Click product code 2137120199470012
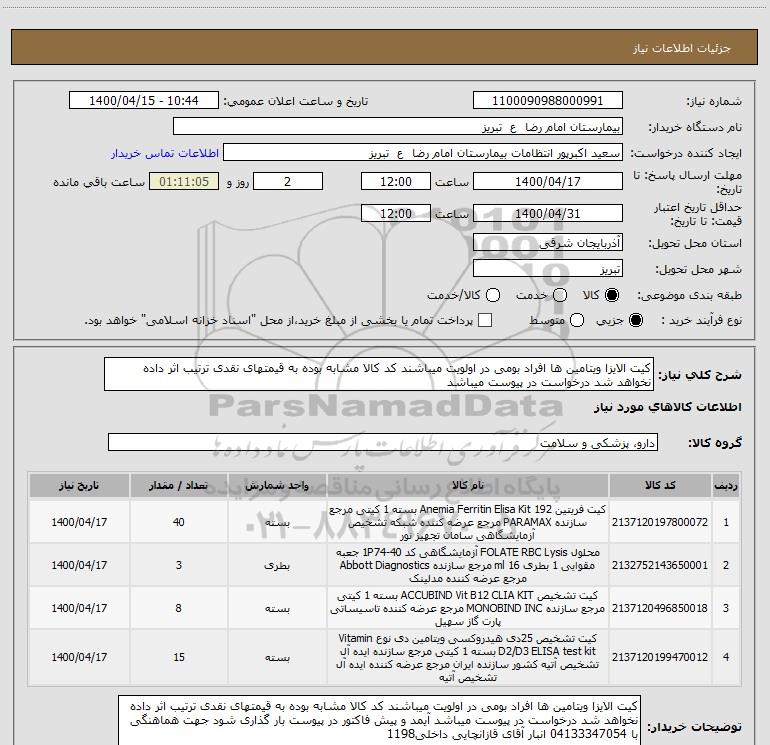The image size is (770, 745). coord(660,657)
